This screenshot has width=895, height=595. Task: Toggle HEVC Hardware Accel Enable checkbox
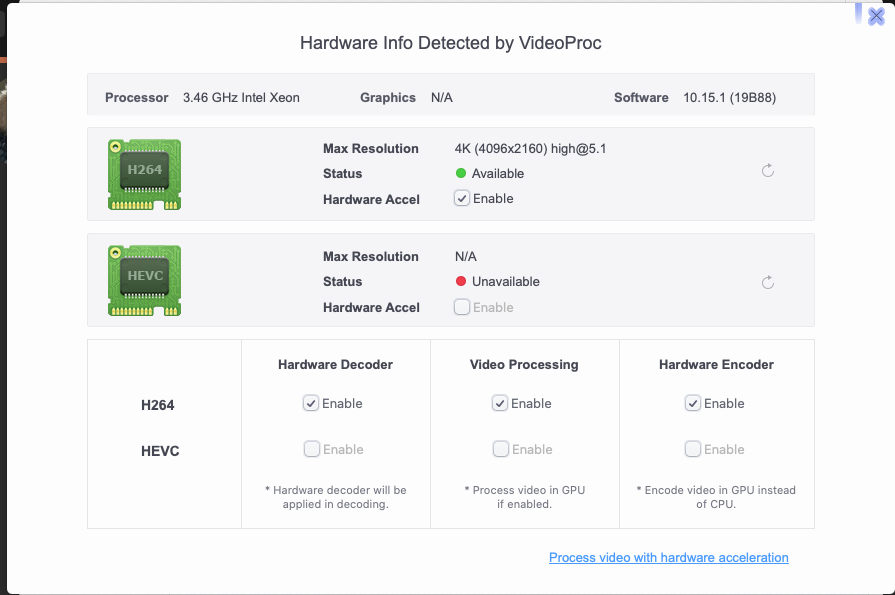pos(461,307)
